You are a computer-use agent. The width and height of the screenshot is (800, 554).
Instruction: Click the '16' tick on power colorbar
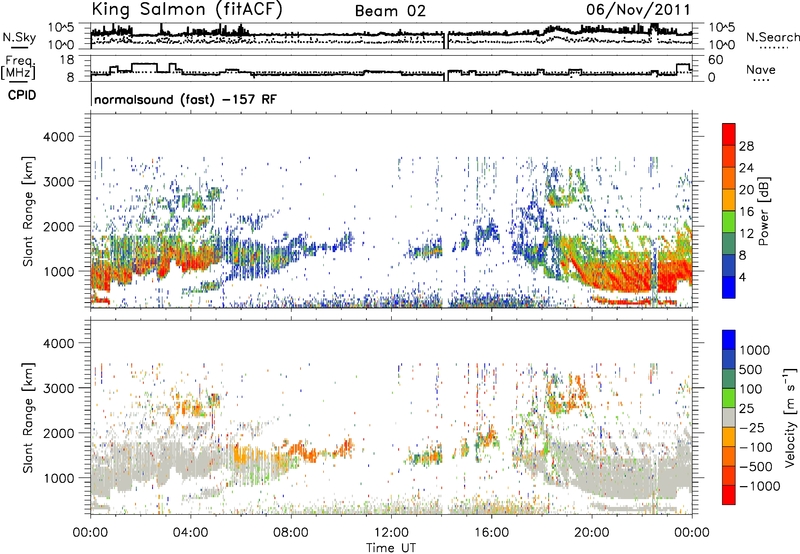746,212
